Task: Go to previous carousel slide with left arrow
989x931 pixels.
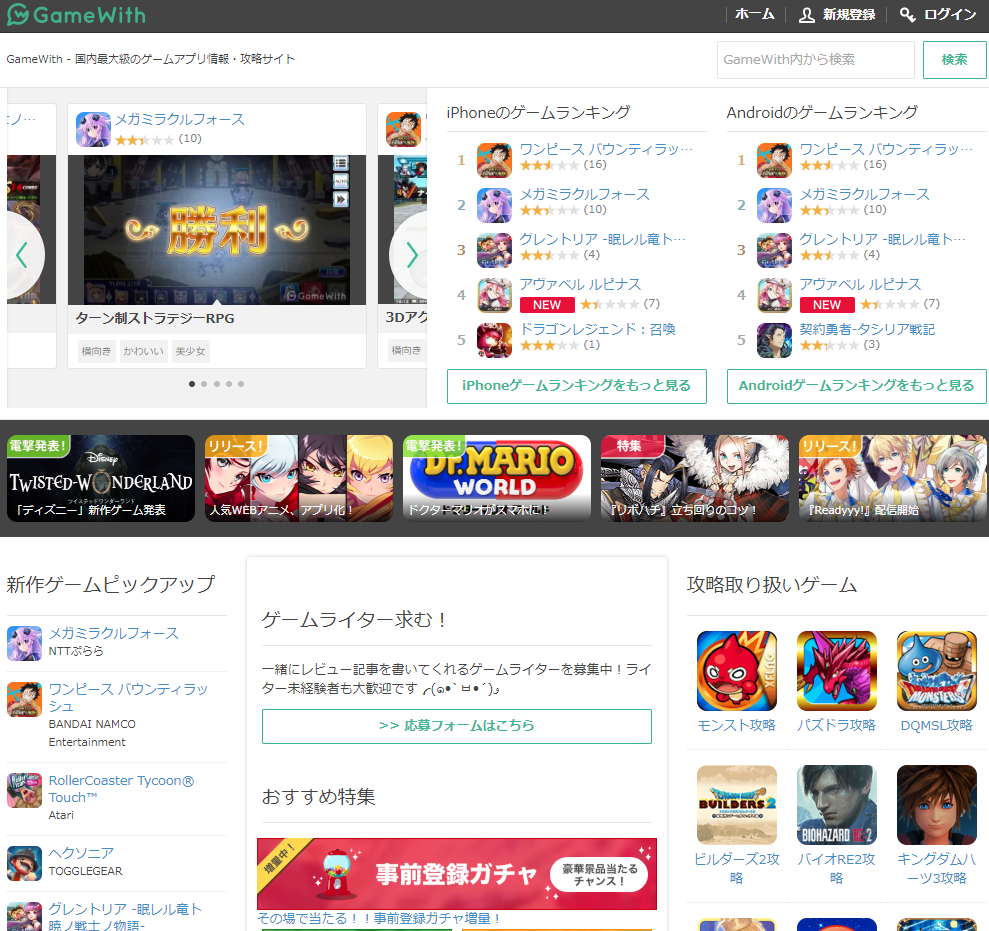Action: point(22,255)
